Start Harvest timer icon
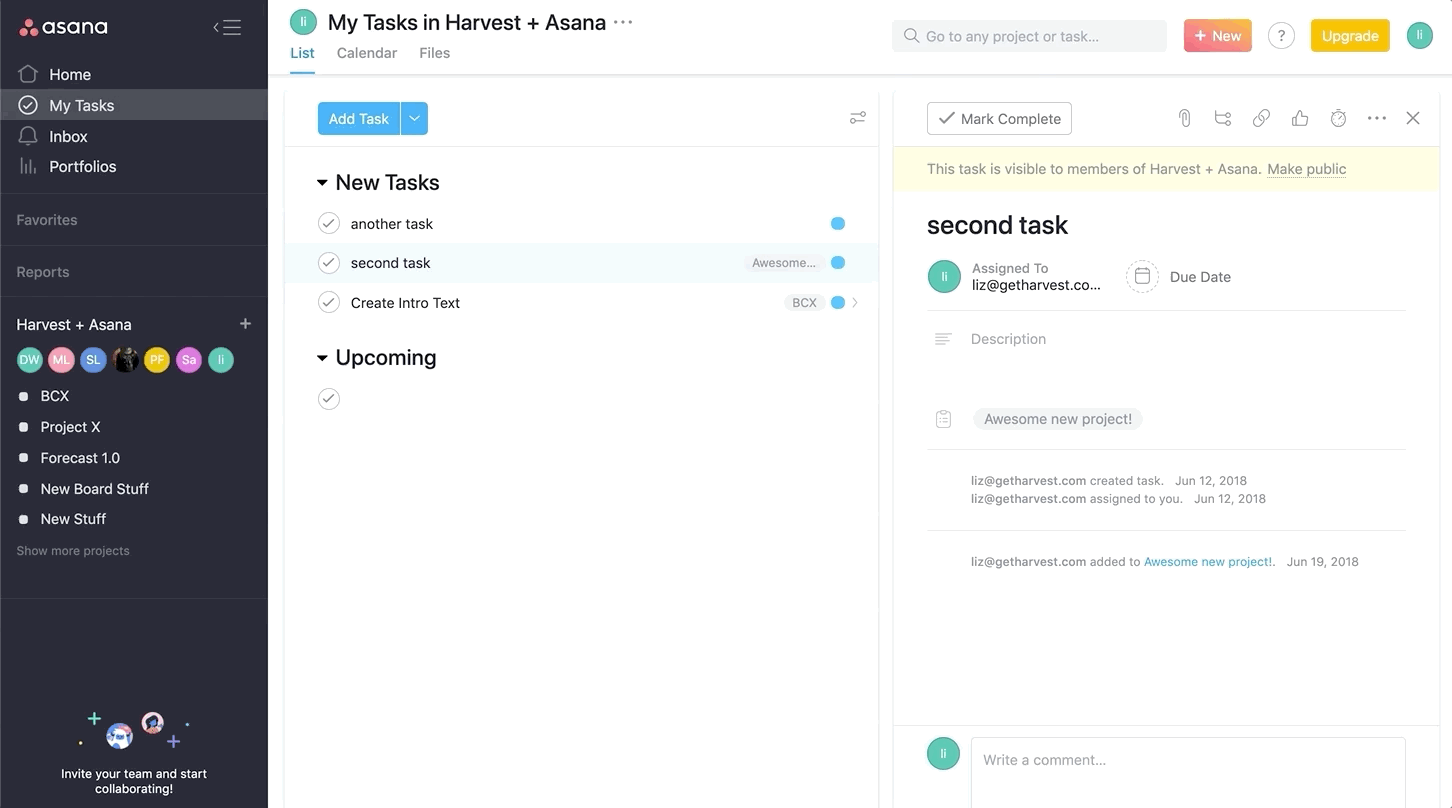Viewport: 1452px width, 808px height. tap(1338, 118)
